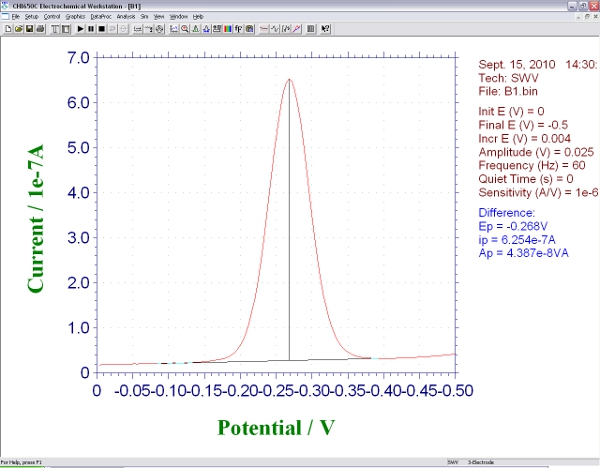600x468 pixels.
Task: Click the New file toolbar icon
Action: pos(9,29)
